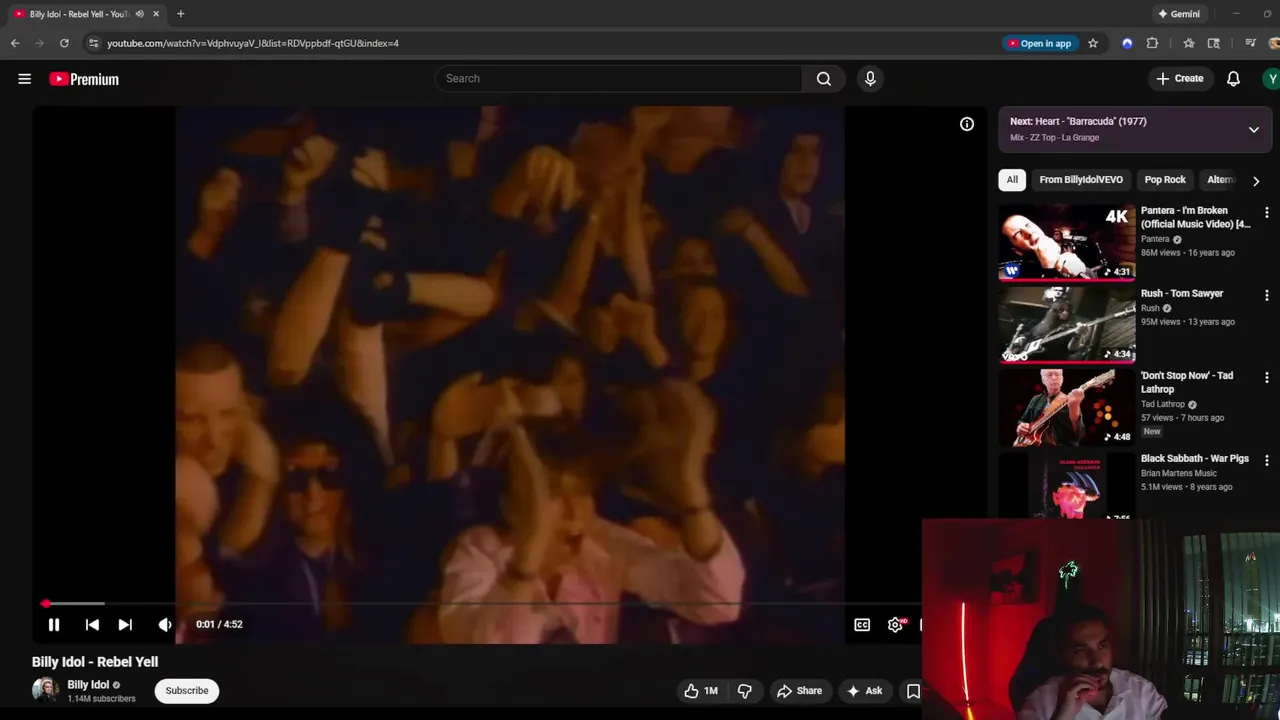Skip to next video in playlist

[x=125, y=624]
